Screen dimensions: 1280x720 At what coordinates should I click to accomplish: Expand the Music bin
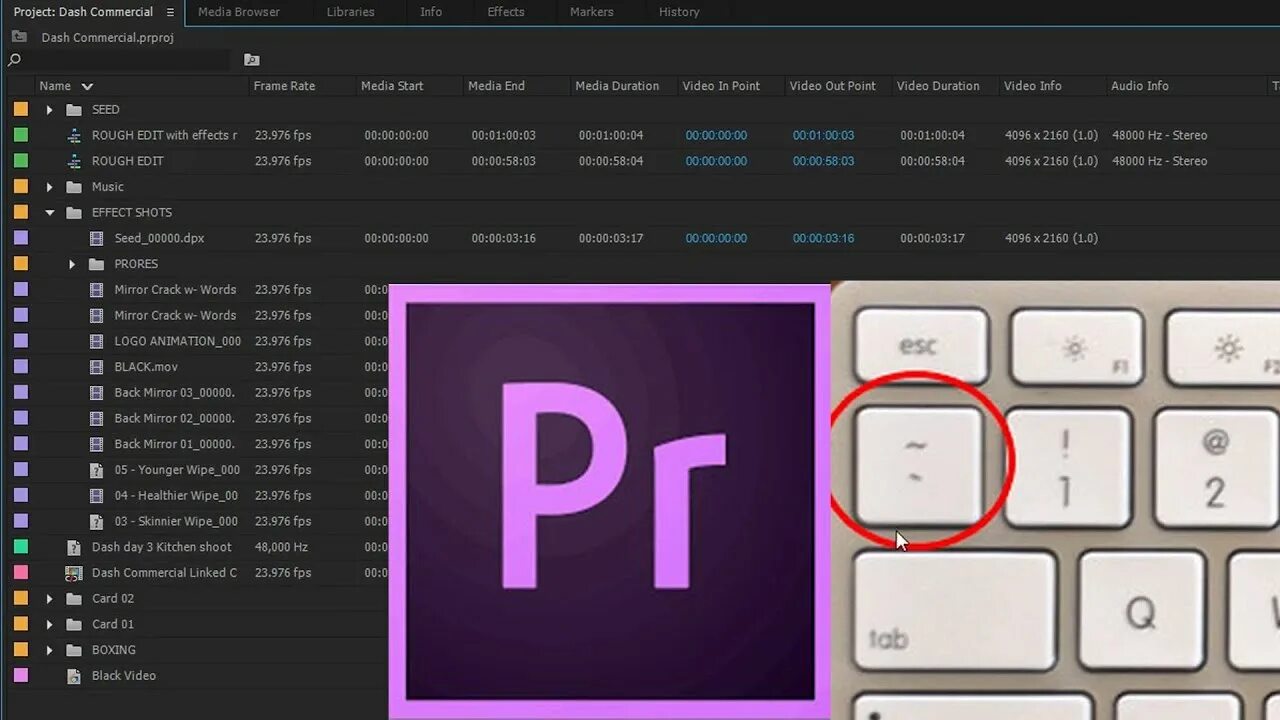click(x=49, y=187)
